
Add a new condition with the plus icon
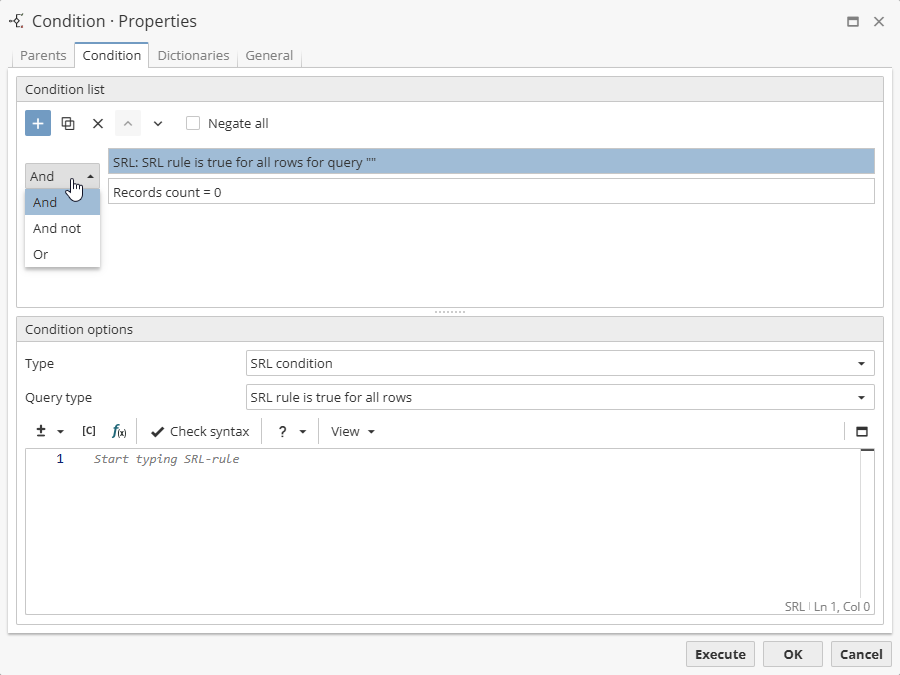coord(38,123)
